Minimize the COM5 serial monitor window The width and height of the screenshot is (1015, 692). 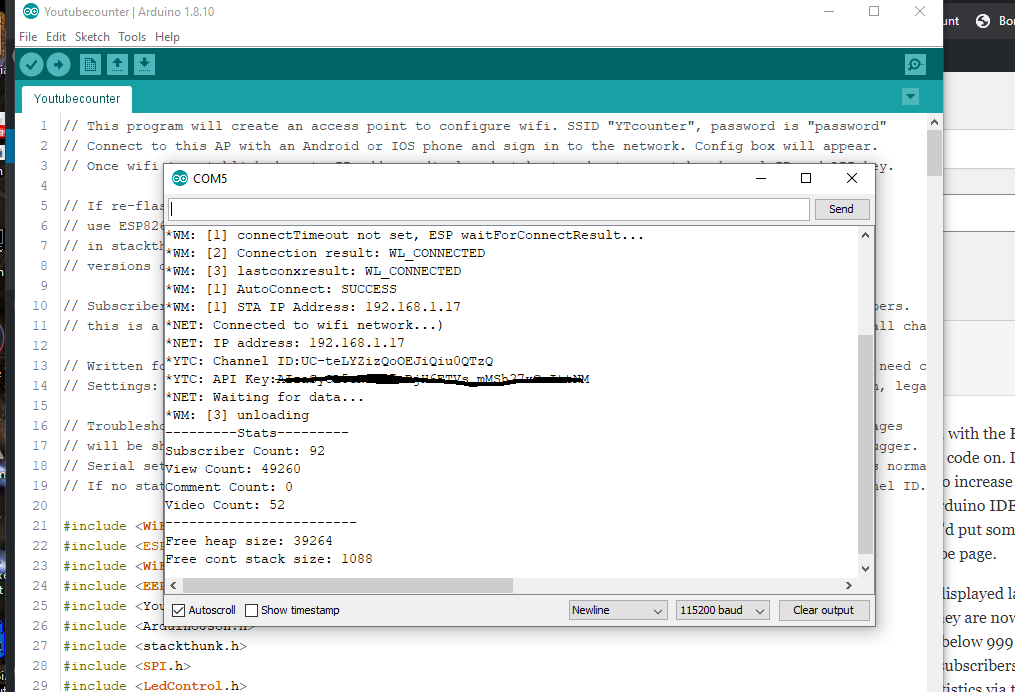(x=761, y=178)
